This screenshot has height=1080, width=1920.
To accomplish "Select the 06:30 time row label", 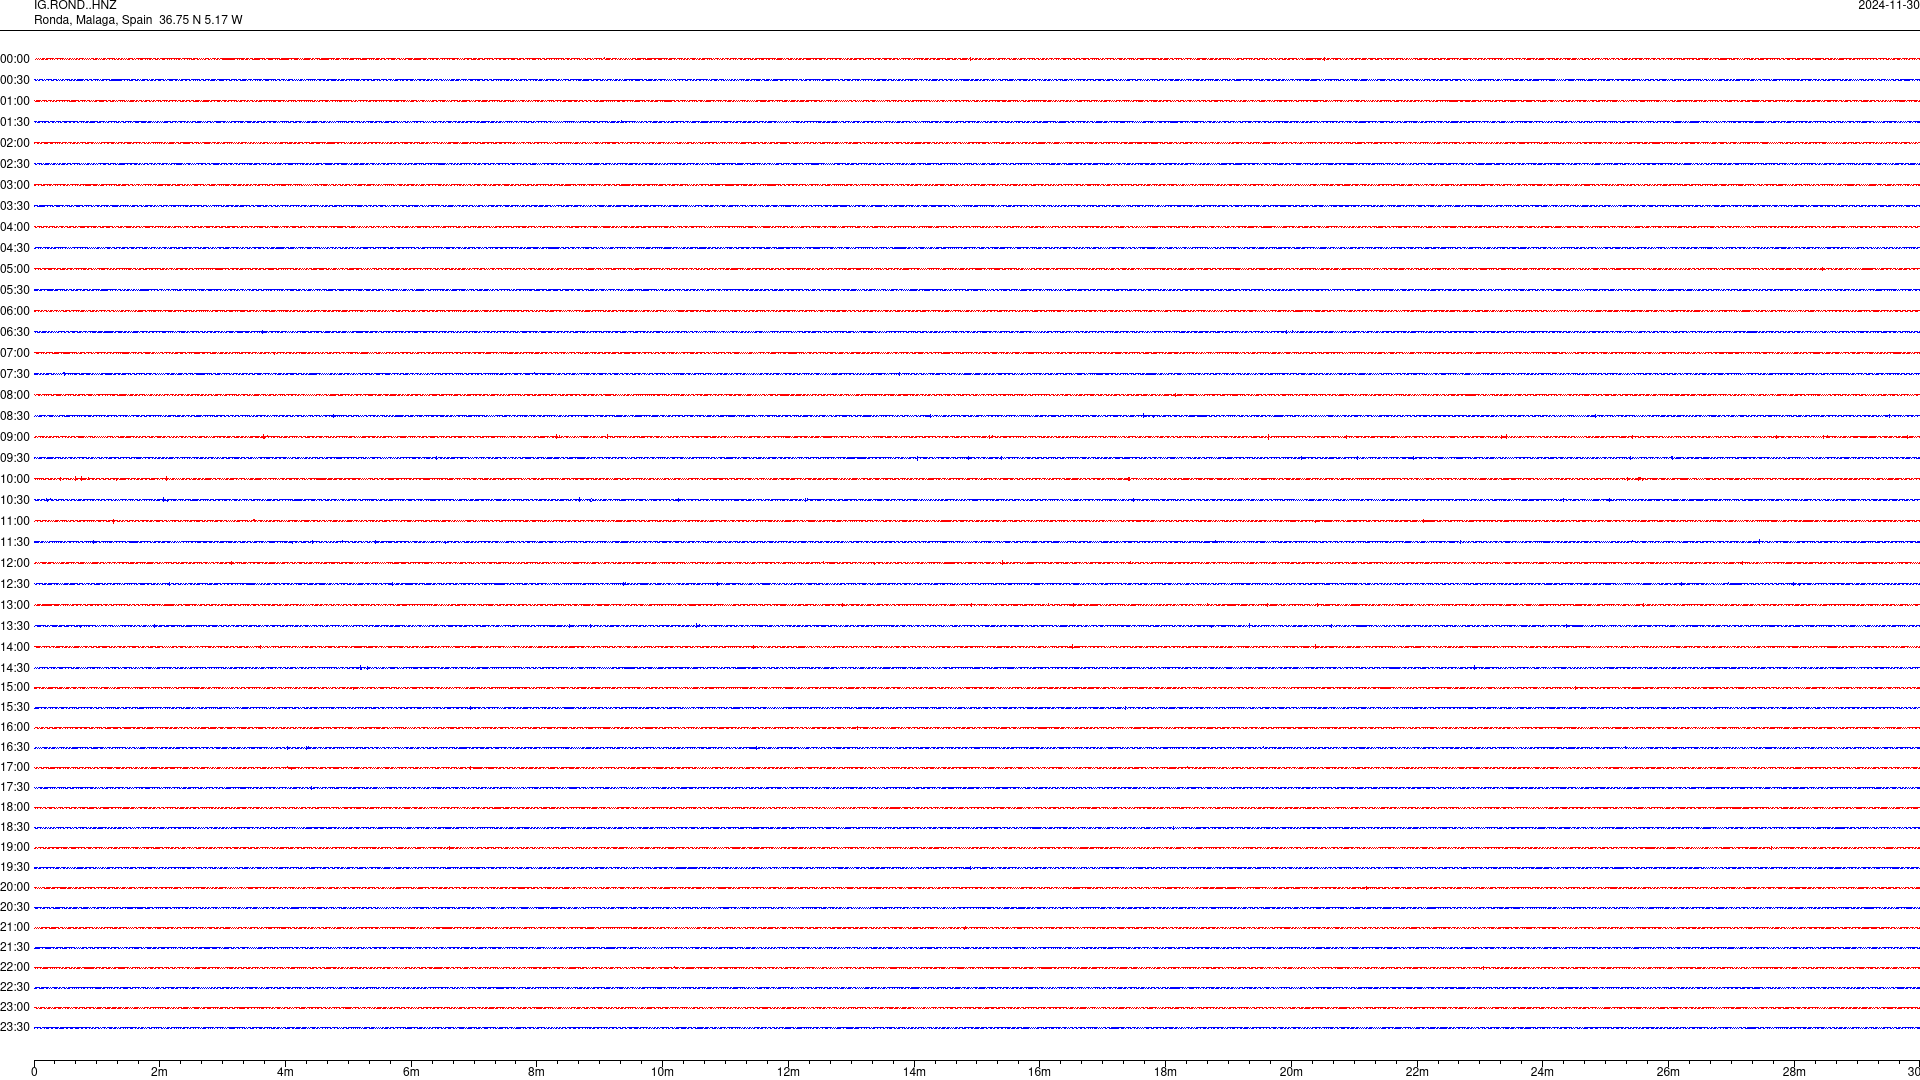I will click(x=15, y=332).
